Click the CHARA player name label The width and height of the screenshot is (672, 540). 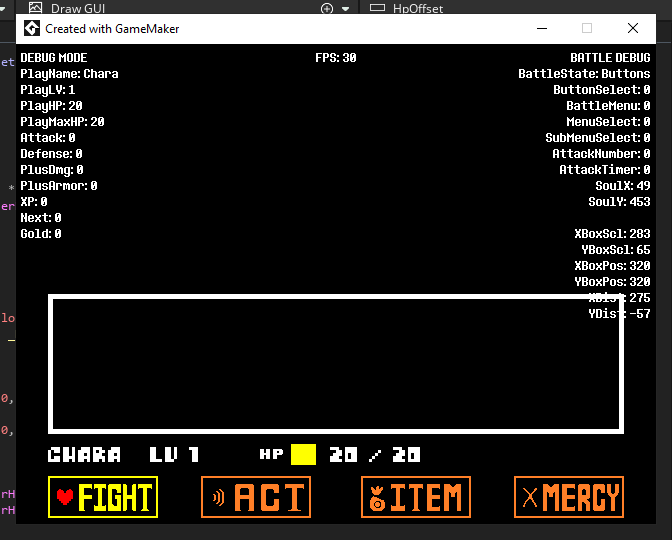[x=84, y=454]
